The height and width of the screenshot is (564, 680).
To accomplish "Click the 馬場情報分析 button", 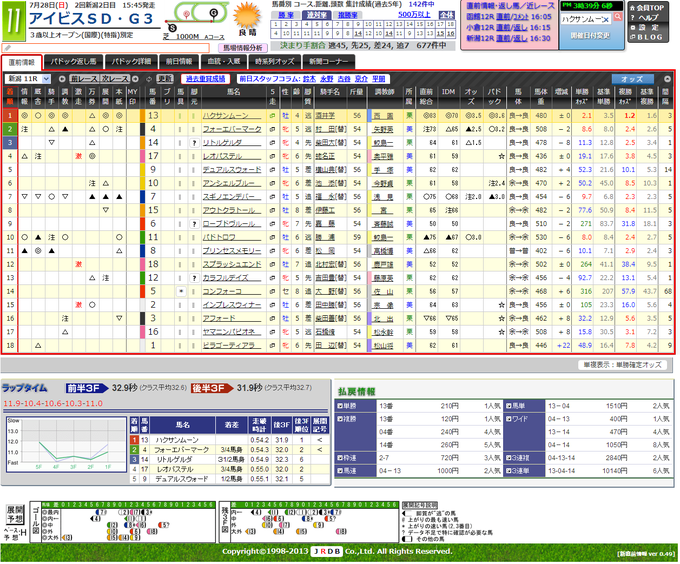I will click(242, 48).
